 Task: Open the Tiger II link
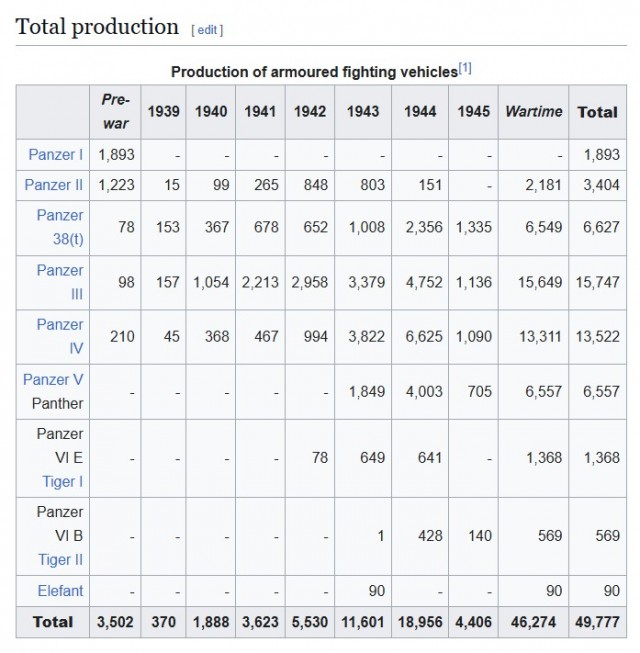point(60,559)
